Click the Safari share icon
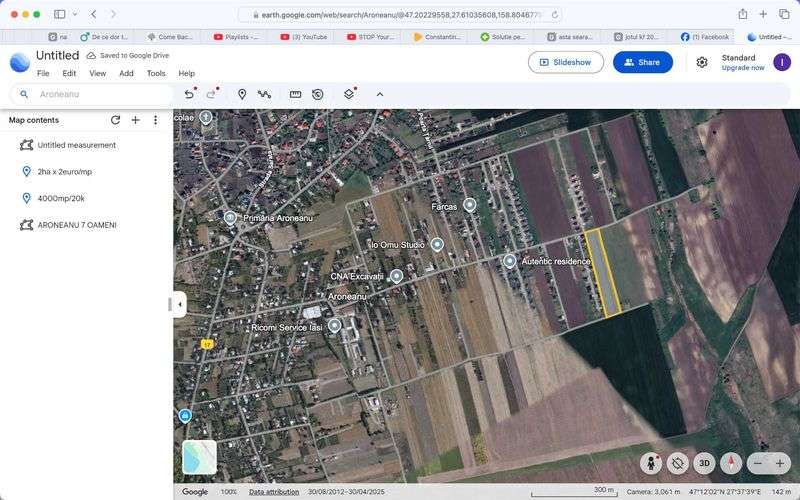Viewport: 800px width, 500px height. [743, 14]
